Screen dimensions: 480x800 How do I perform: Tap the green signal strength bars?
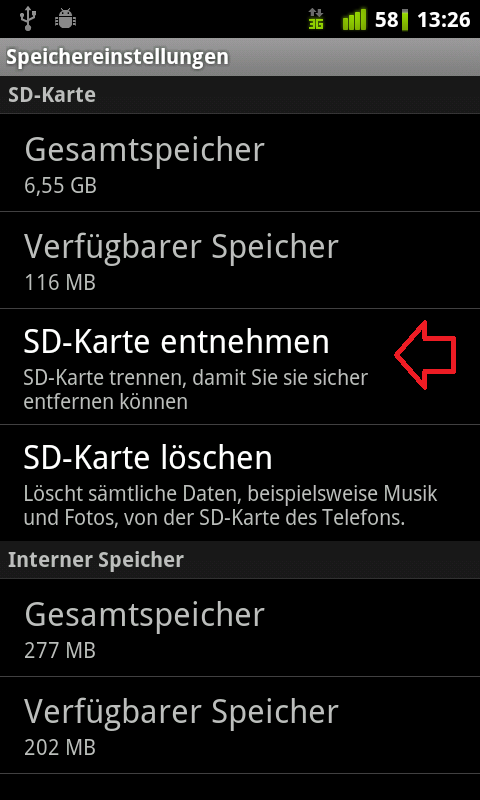point(355,20)
